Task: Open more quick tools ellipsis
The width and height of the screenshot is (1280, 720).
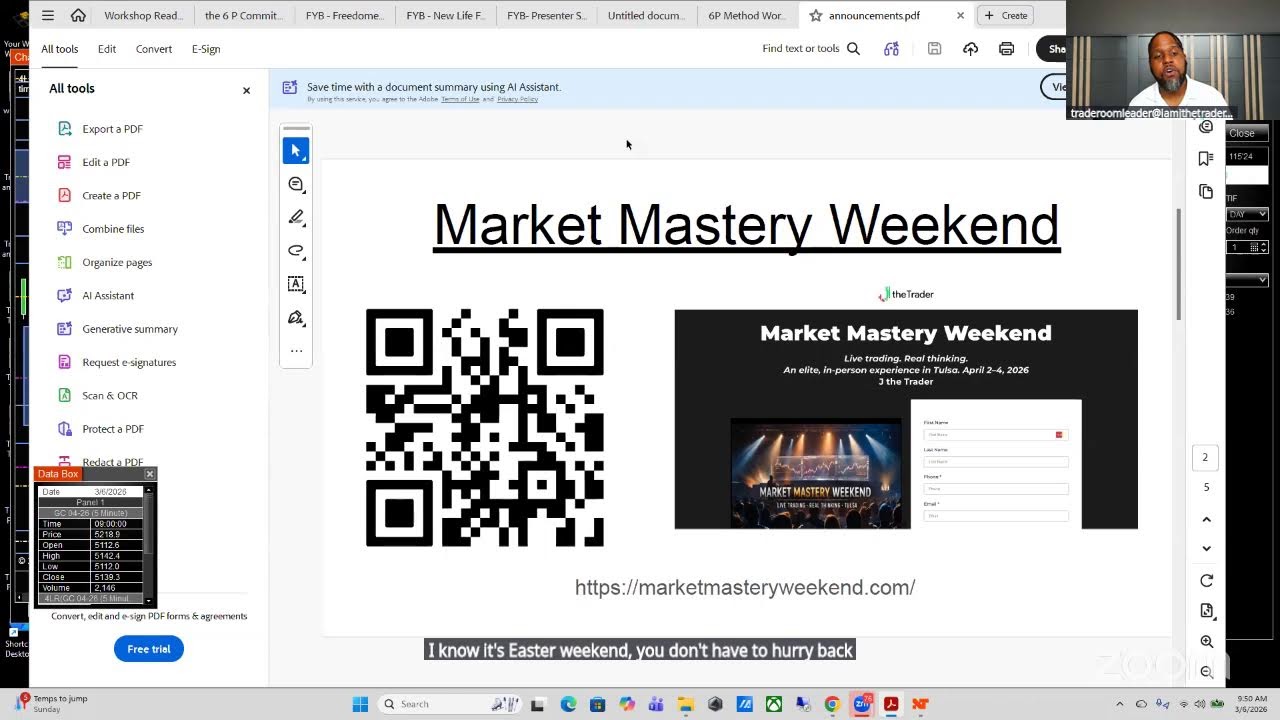Action: (x=295, y=351)
